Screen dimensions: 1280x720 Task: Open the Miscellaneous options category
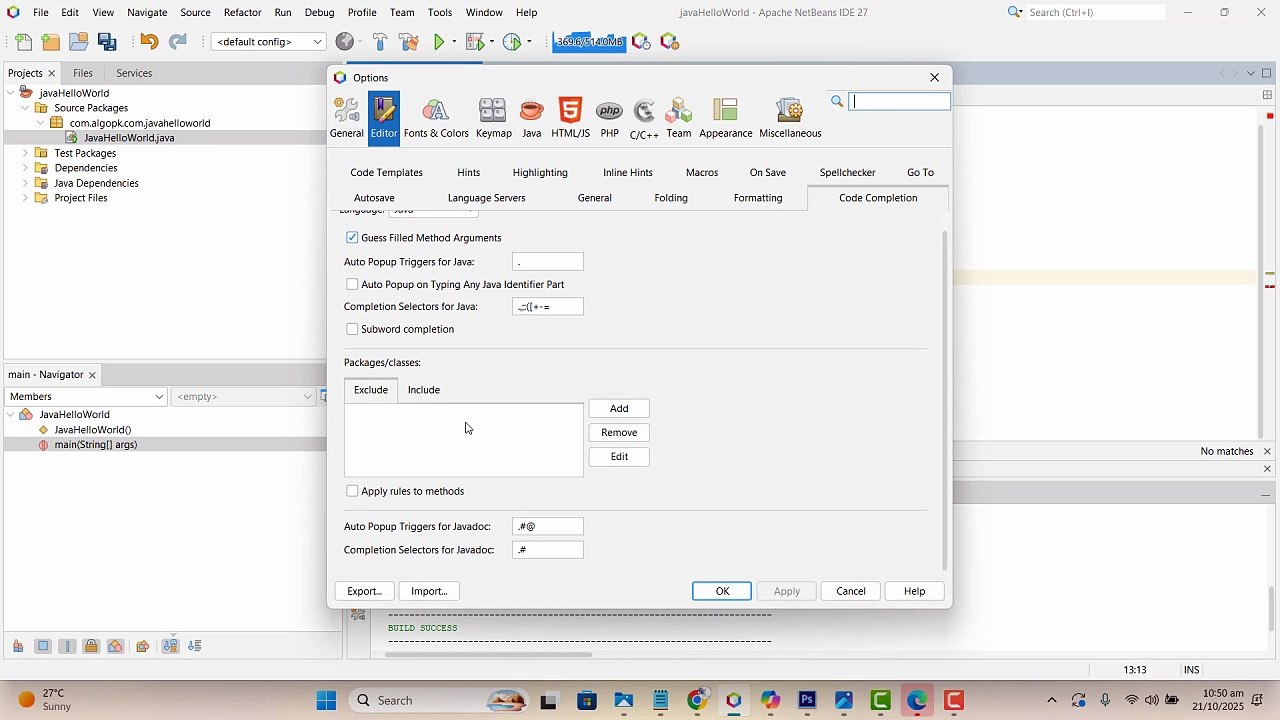[x=790, y=118]
